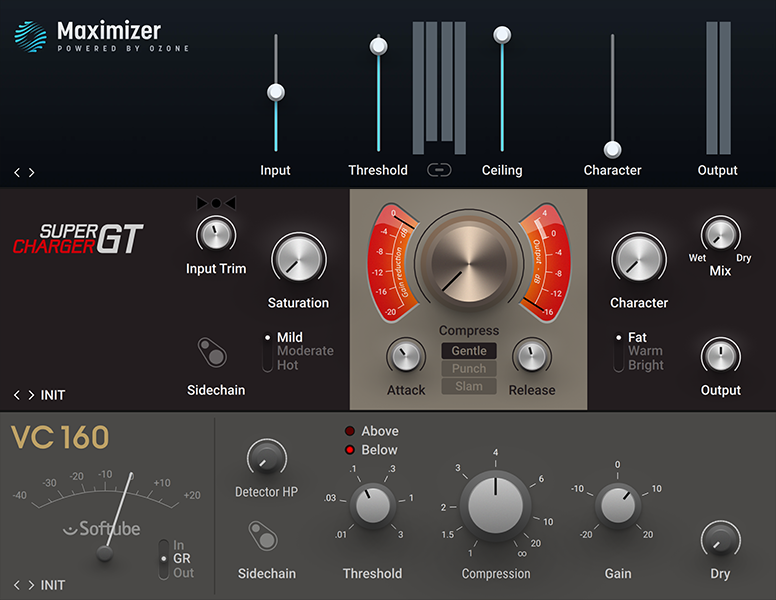The height and width of the screenshot is (600, 776).
Task: Click the red Output dB meter
Action: click(x=545, y=263)
